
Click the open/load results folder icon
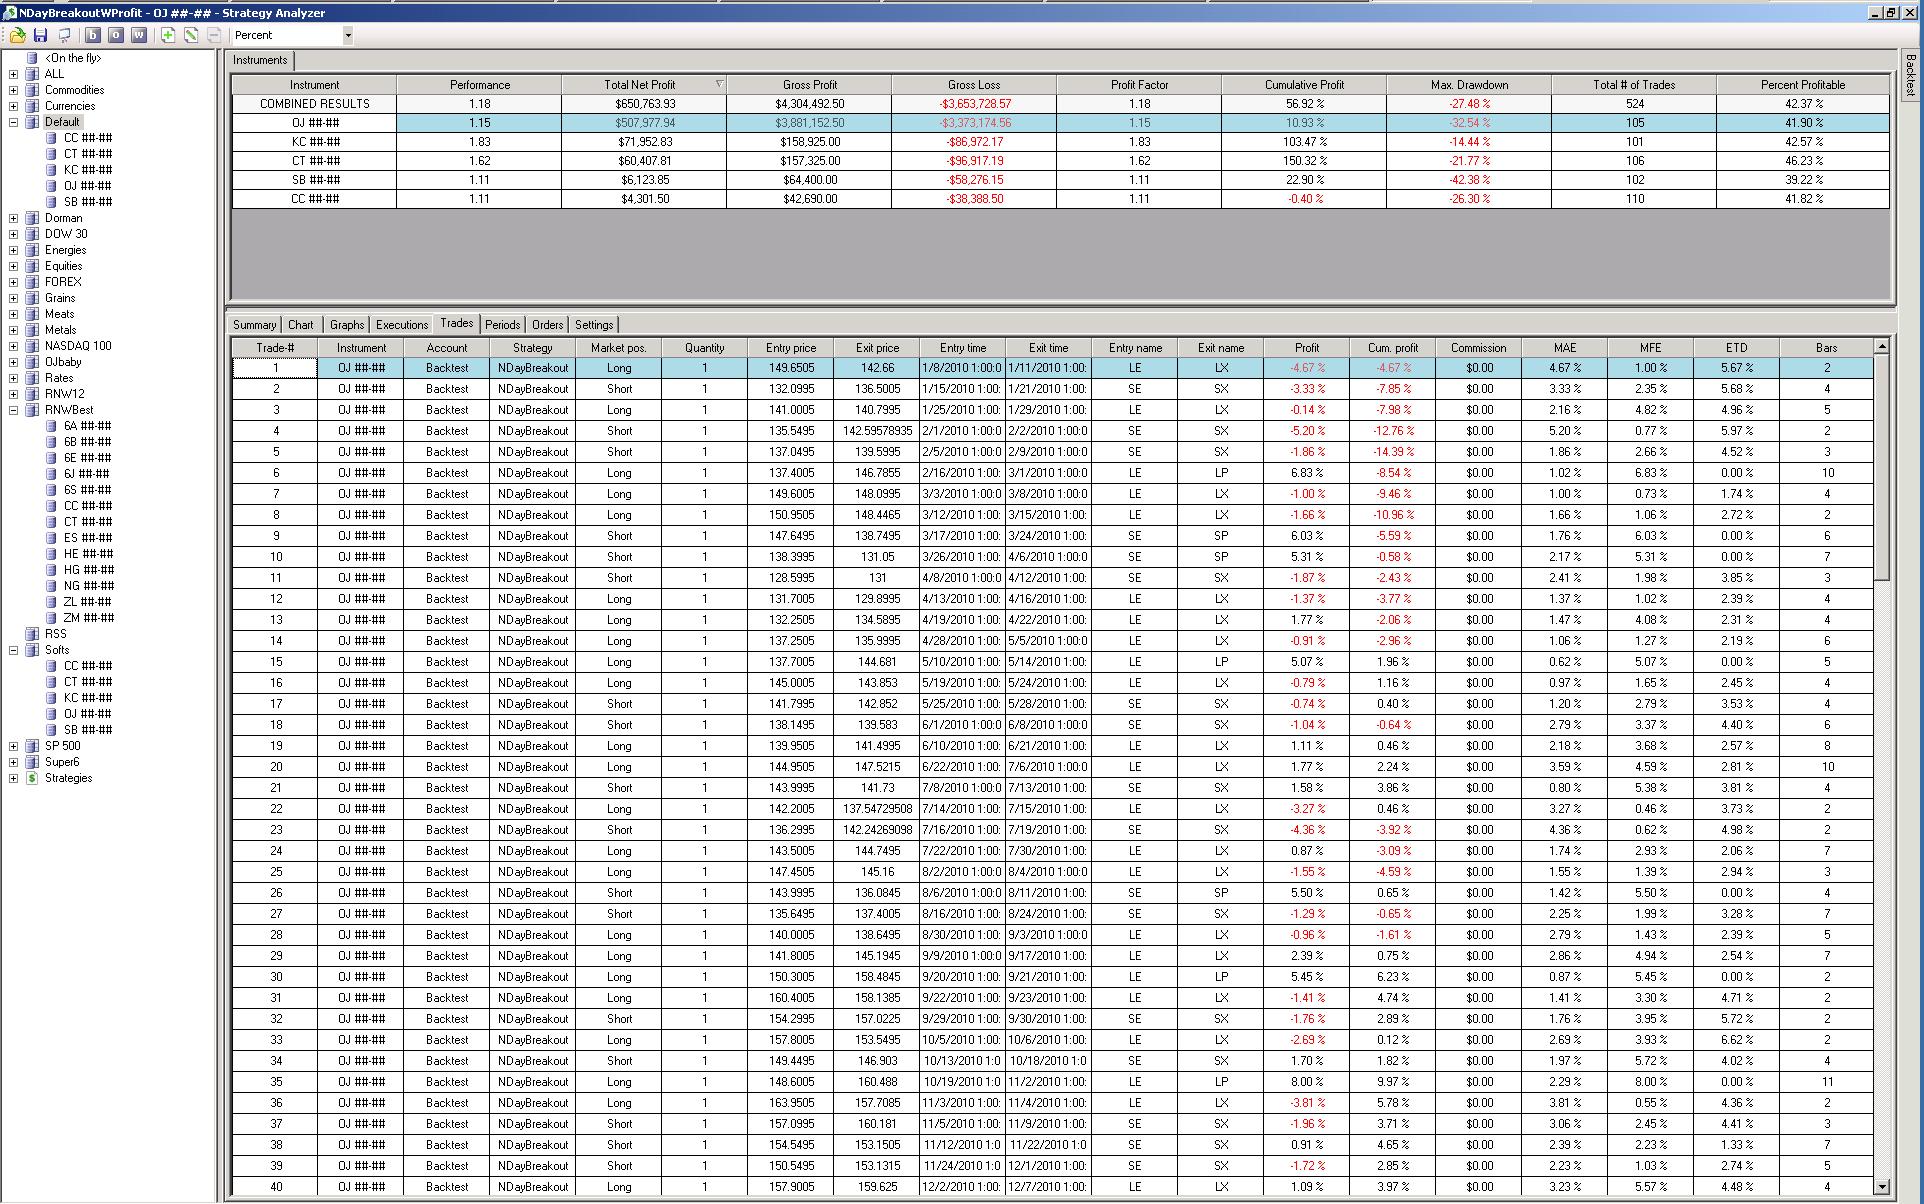tap(17, 35)
